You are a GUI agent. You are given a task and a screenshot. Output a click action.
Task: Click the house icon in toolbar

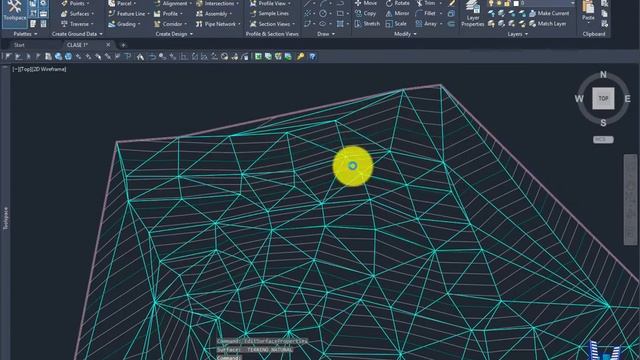(x=140, y=57)
